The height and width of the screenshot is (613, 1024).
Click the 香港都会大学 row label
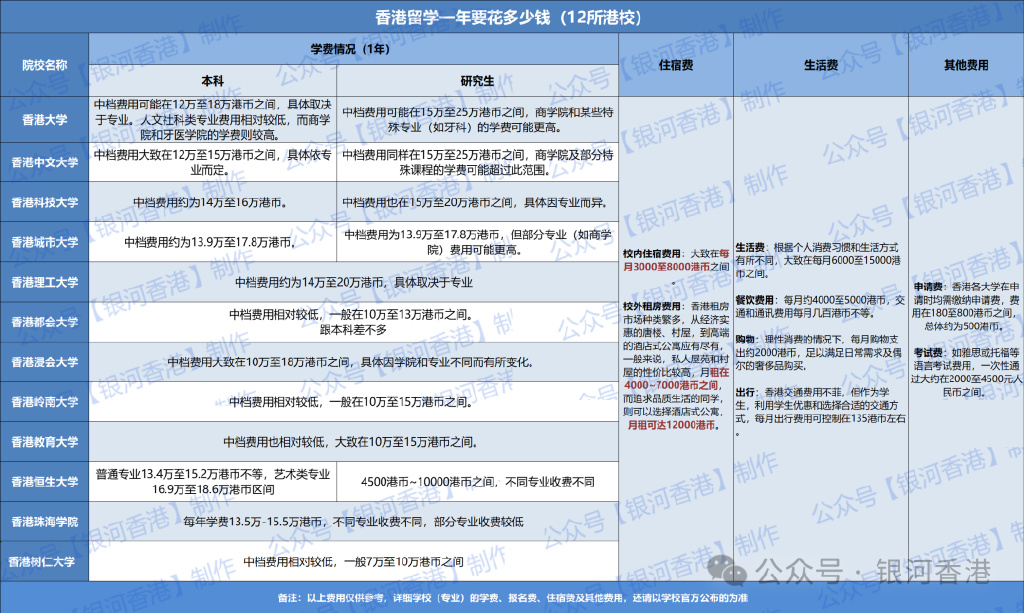pyautogui.click(x=44, y=322)
